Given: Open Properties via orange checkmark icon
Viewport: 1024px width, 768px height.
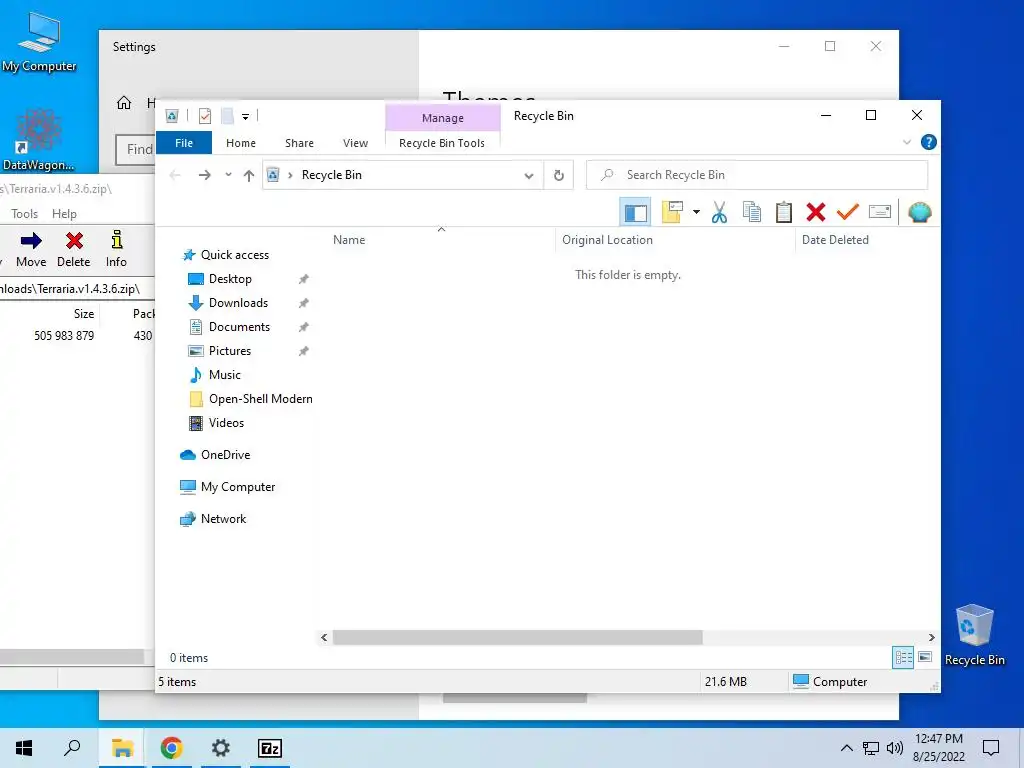Looking at the screenshot, I should [848, 212].
